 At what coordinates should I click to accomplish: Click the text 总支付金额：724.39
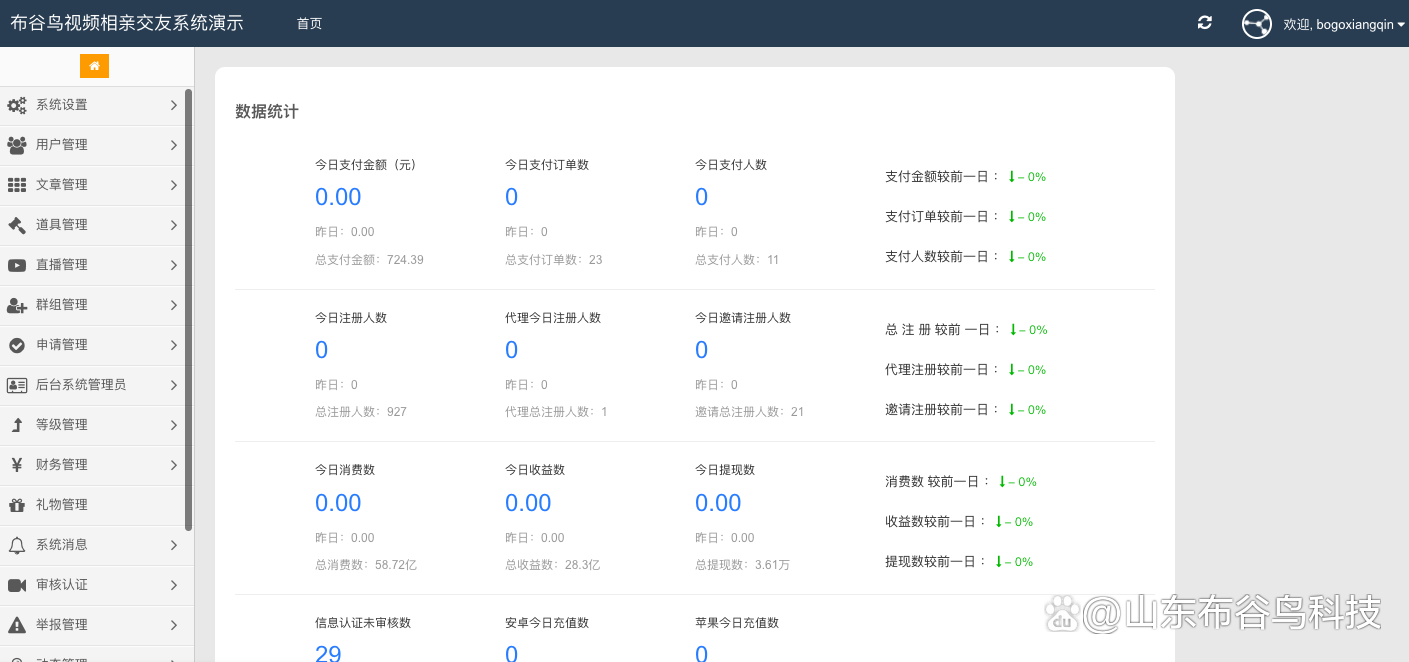[369, 260]
